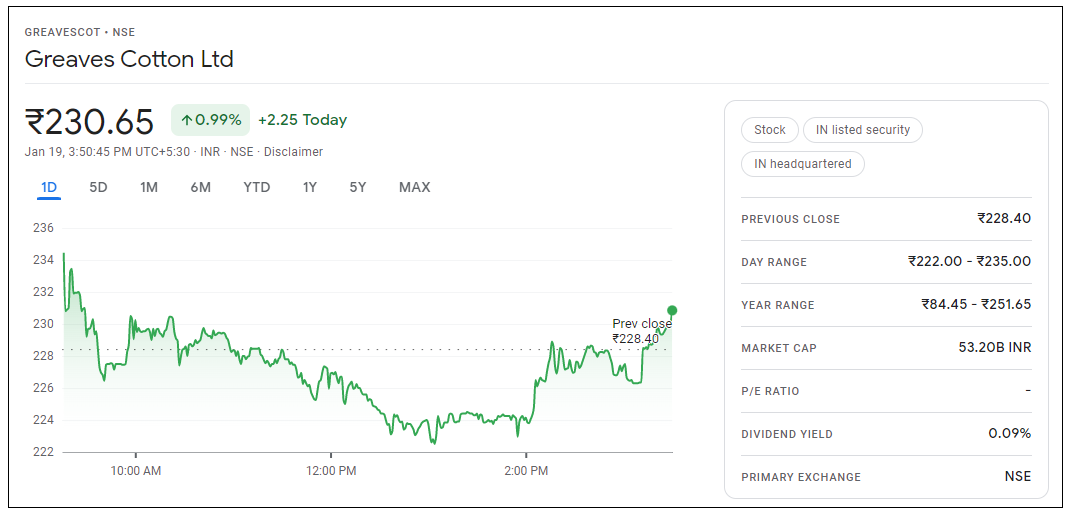Click the Greaves Cotton Ltd title
1070x512 pixels.
click(129, 59)
